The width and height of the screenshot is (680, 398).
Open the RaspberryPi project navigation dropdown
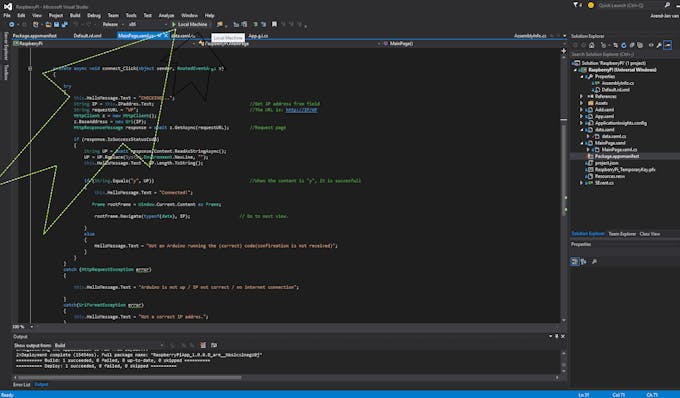coord(104,43)
